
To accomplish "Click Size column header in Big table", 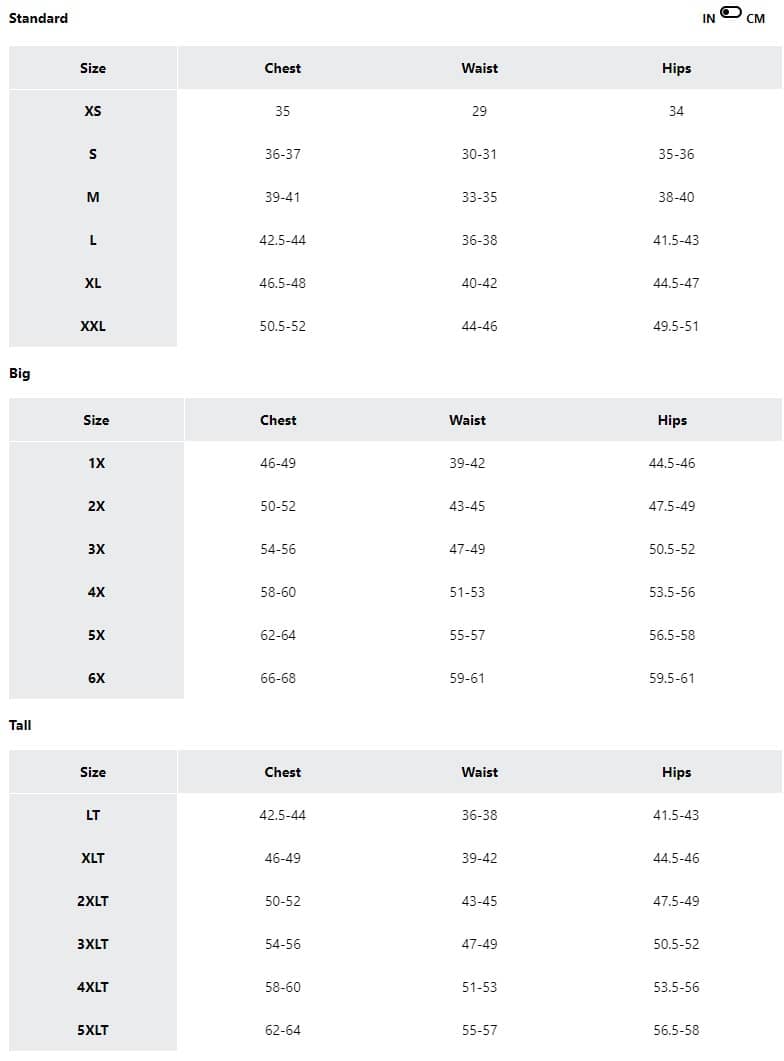I will (96, 420).
